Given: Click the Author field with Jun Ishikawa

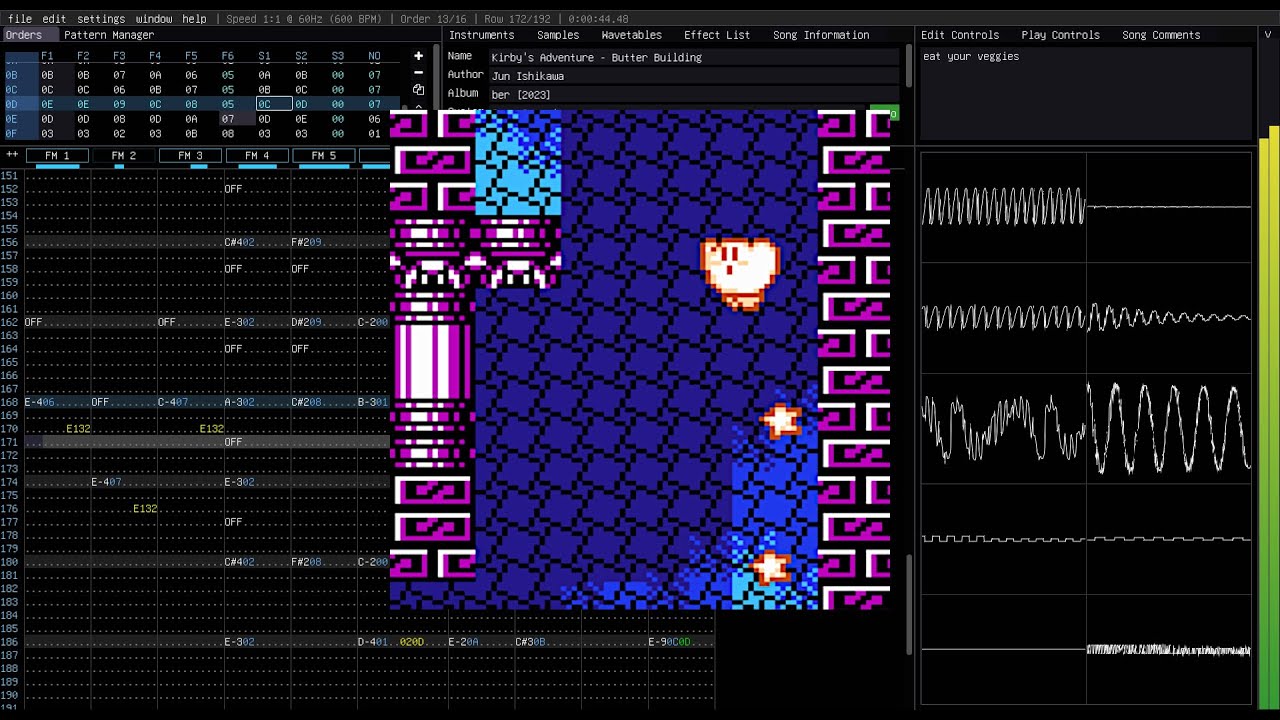Looking at the screenshot, I should coord(694,76).
